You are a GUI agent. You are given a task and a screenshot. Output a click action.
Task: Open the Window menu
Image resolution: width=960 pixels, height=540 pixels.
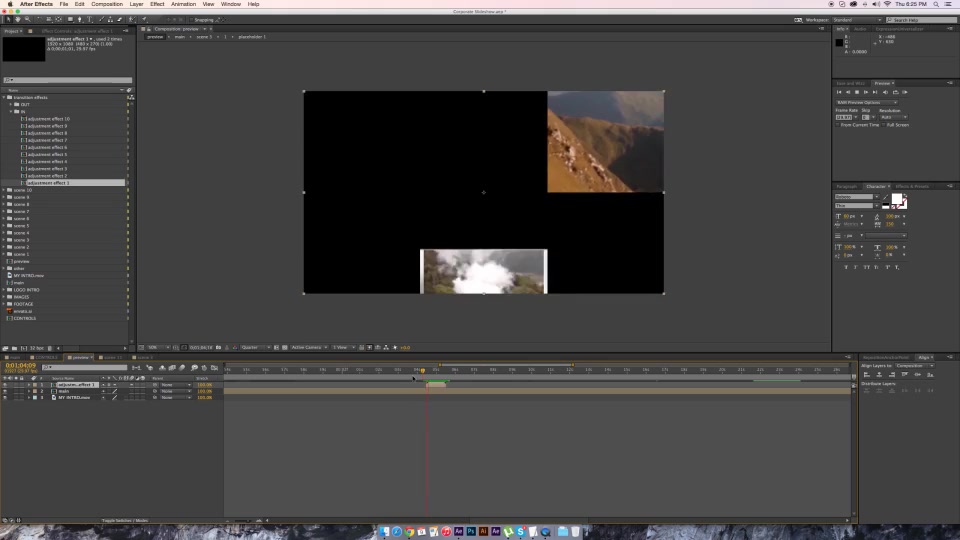[231, 4]
